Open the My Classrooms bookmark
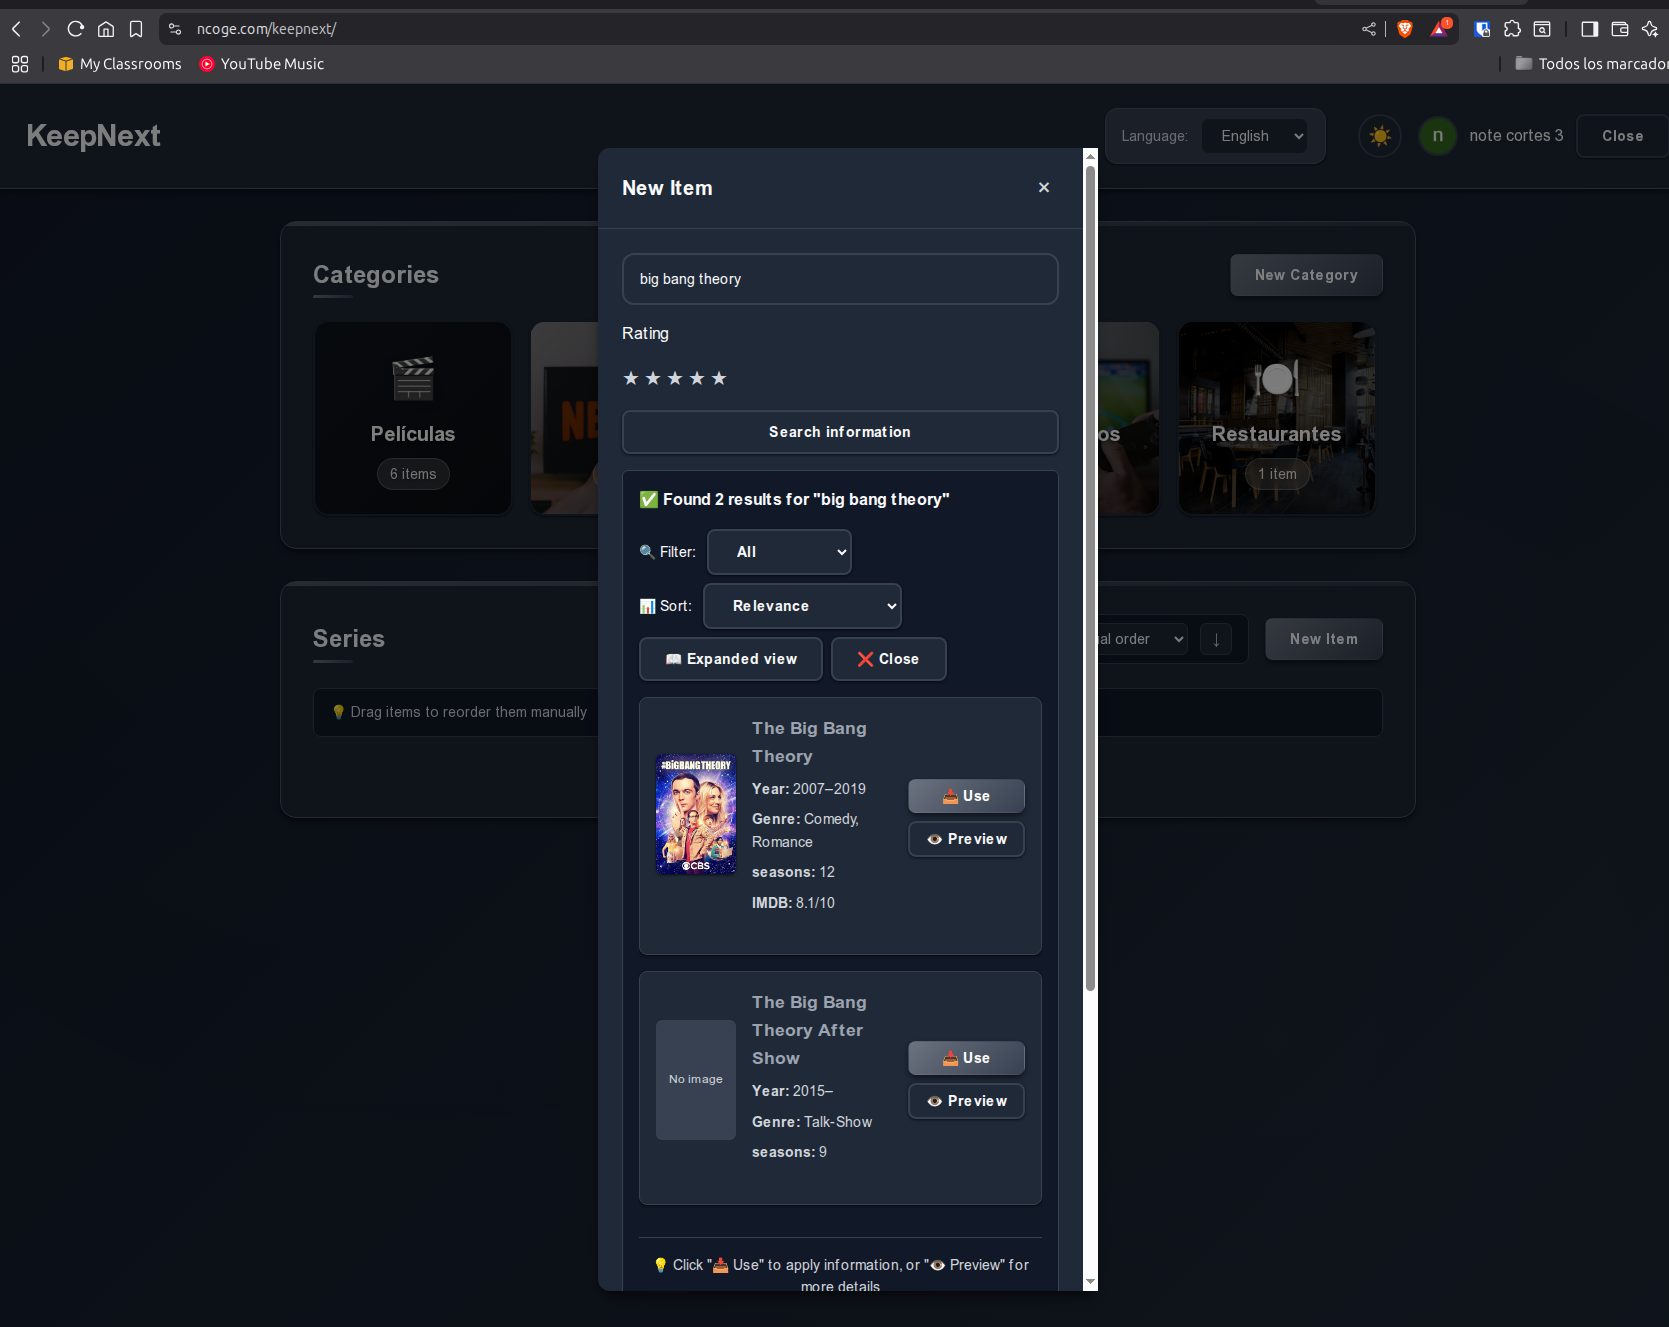Viewport: 1669px width, 1327px height. click(x=120, y=64)
